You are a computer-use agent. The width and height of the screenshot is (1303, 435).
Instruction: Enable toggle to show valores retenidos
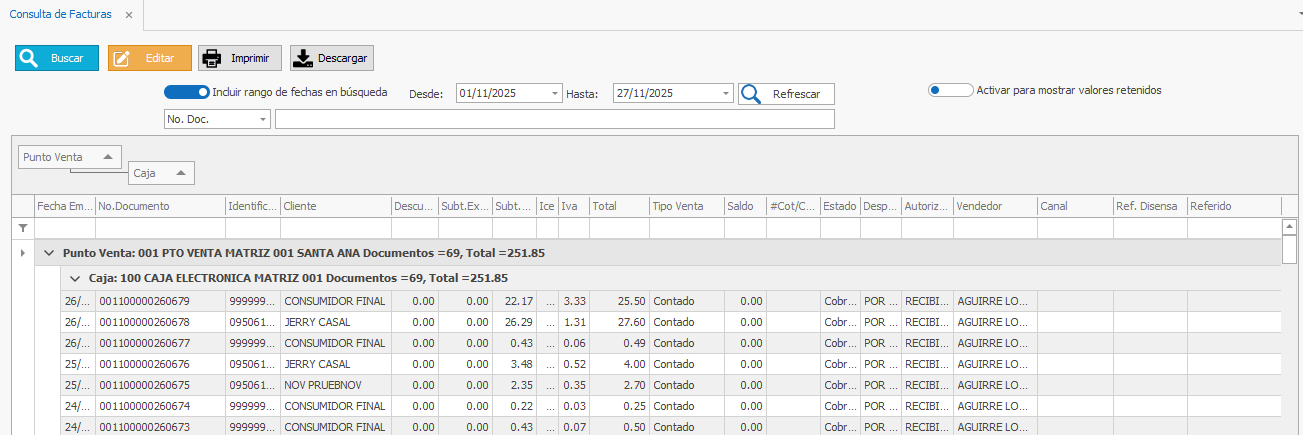950,90
